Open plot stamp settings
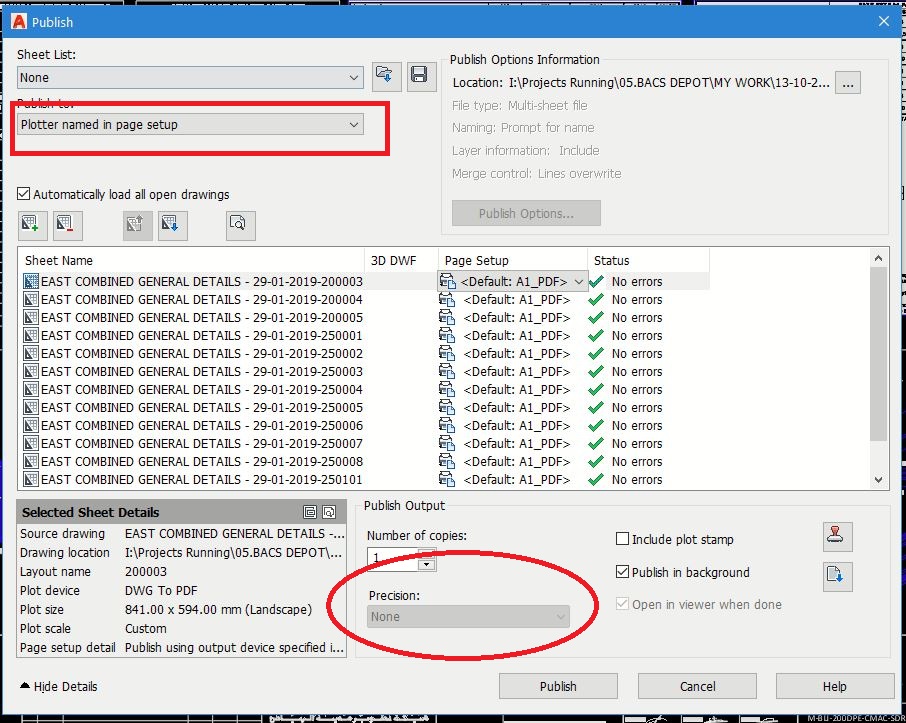This screenshot has width=906, height=723. (837, 537)
